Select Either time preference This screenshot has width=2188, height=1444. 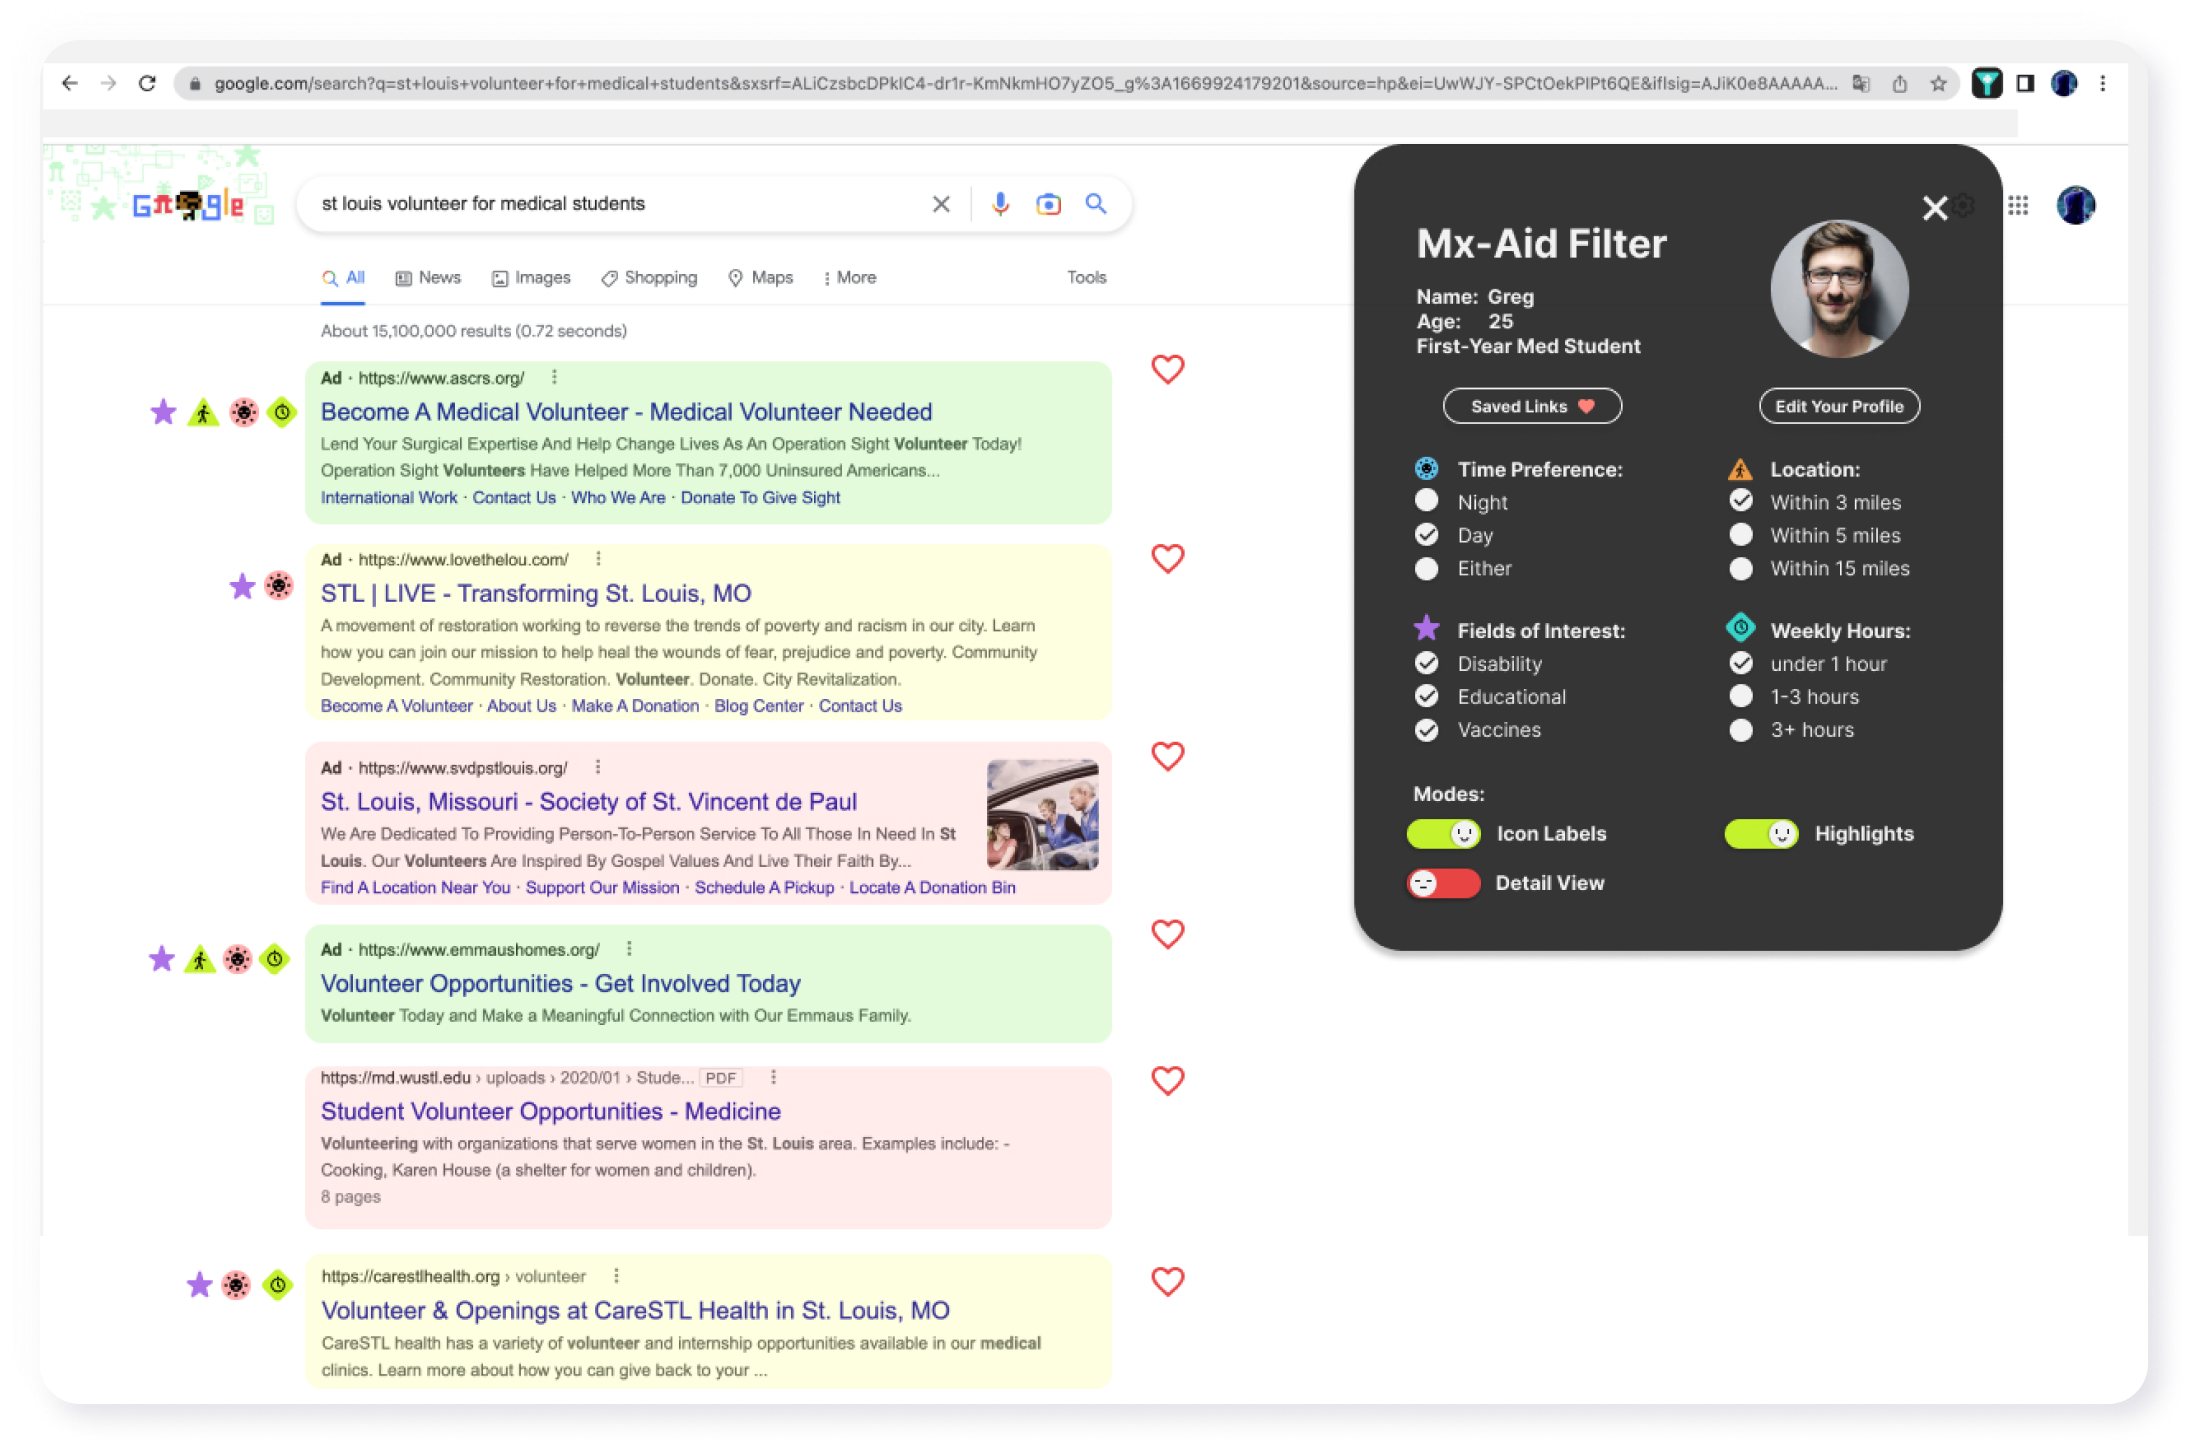1427,568
